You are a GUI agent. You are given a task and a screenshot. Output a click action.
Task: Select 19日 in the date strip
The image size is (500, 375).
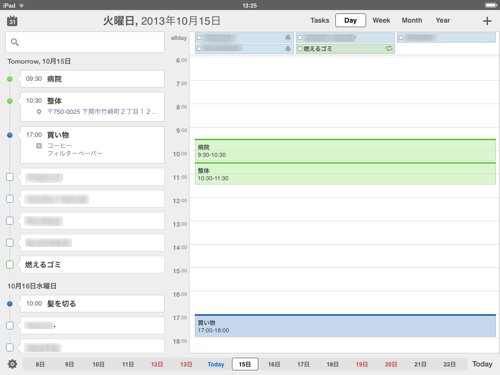362,364
